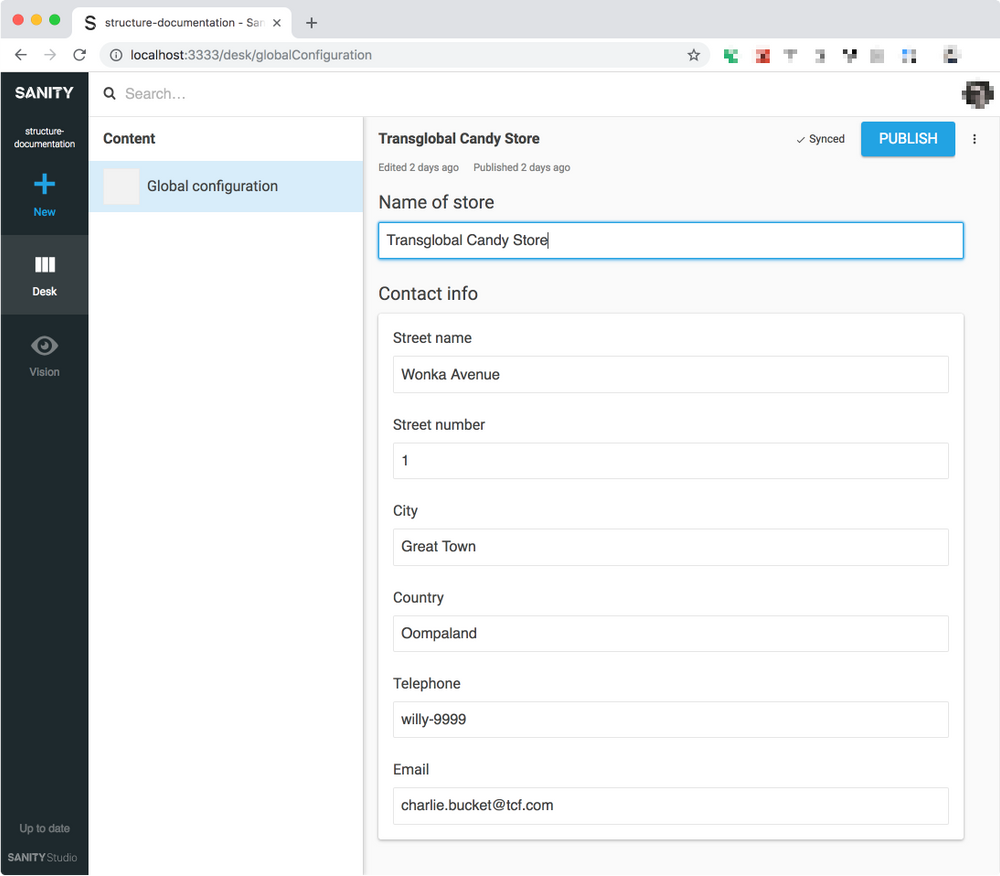
Task: Click the Telephone field
Action: pyautogui.click(x=670, y=720)
